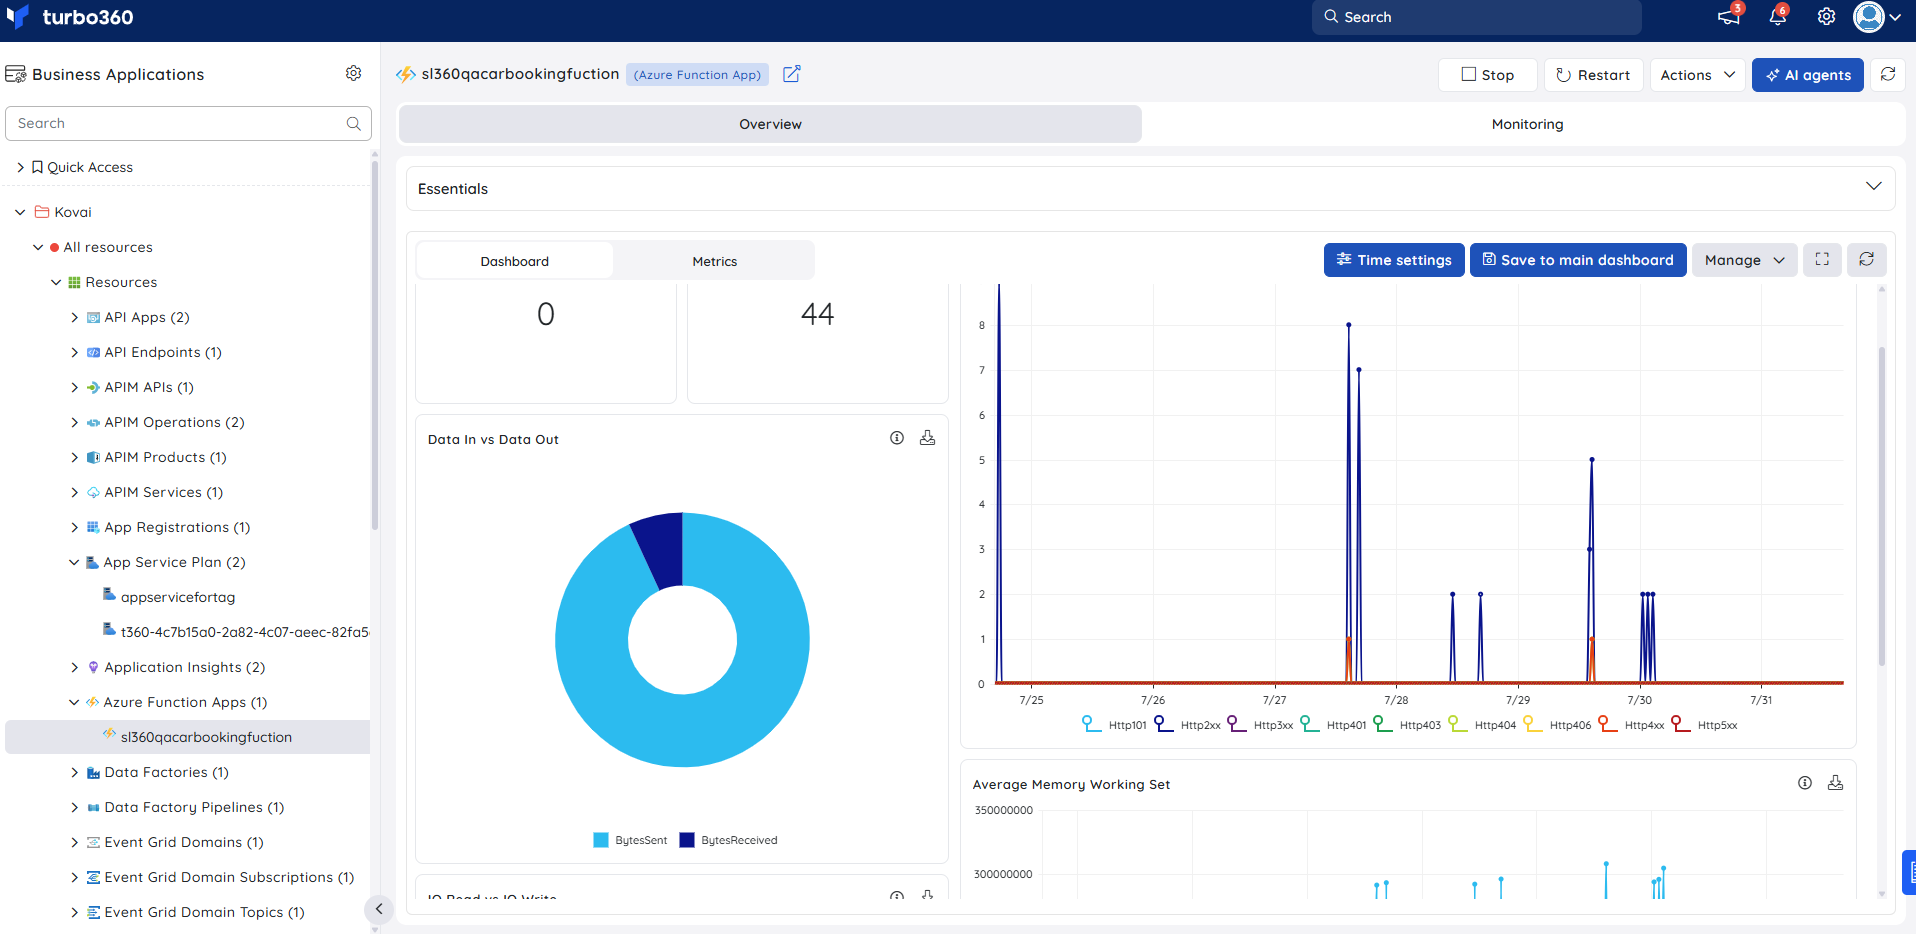This screenshot has width=1916, height=934.
Task: Click the top bar Search field
Action: pyautogui.click(x=1476, y=17)
